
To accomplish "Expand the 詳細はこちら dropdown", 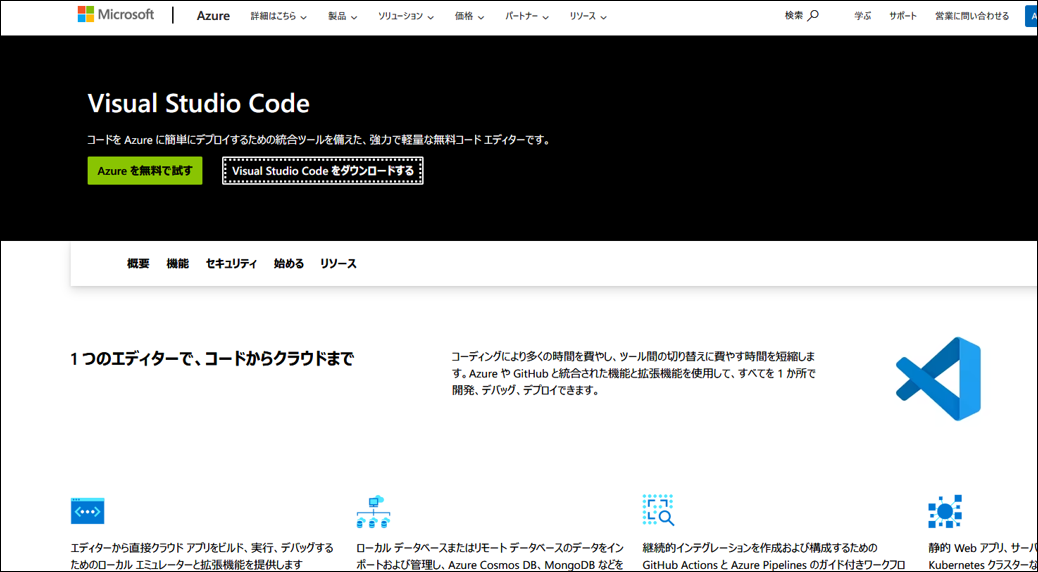I will coord(279,17).
